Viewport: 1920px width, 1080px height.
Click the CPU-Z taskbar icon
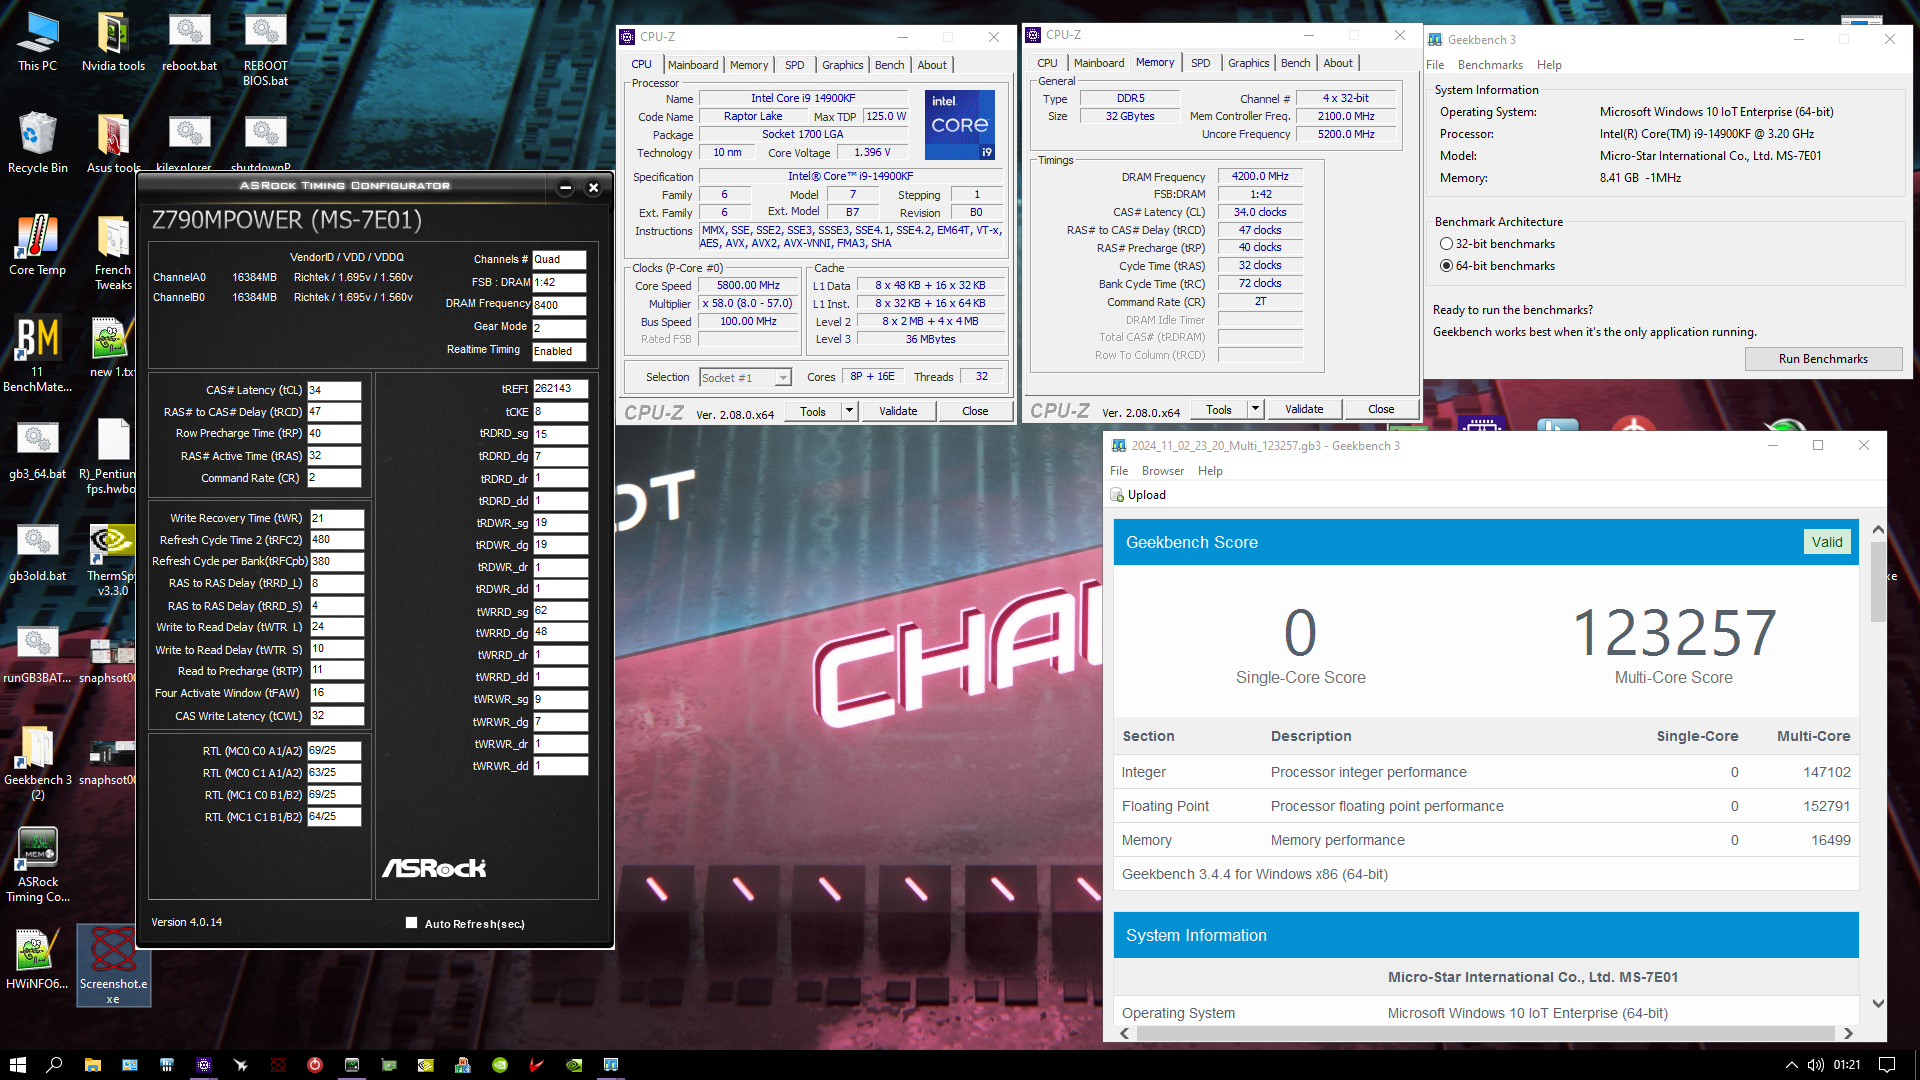tap(203, 1065)
